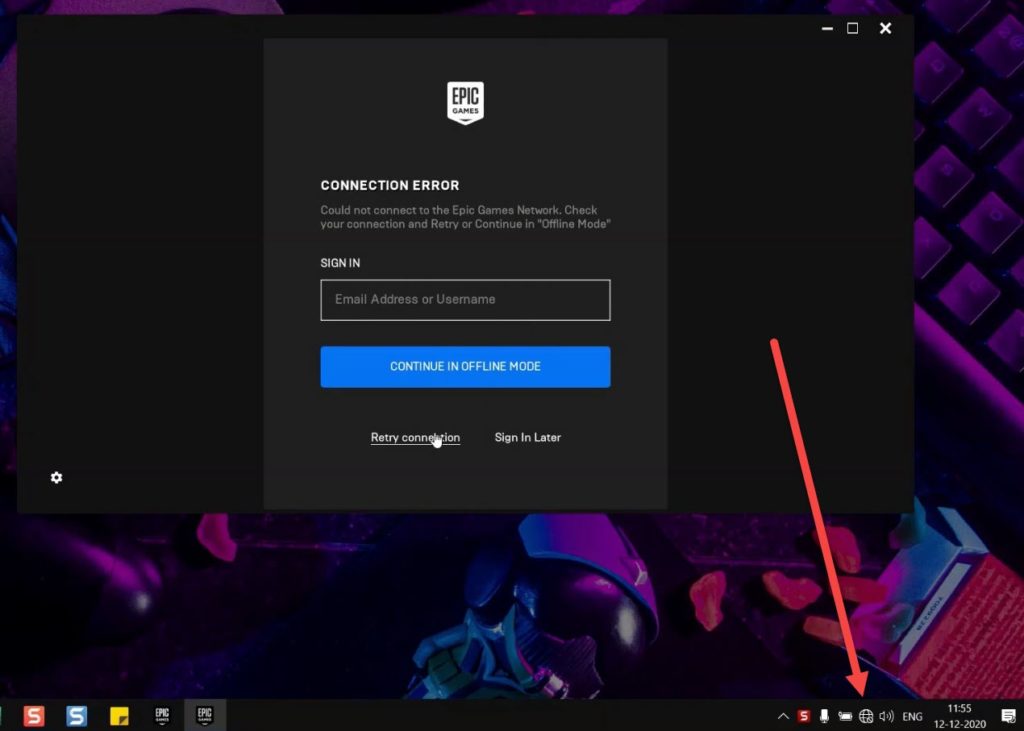This screenshot has width=1024, height=731.
Task: Open the first Epic Games taskbar icon
Action: (162, 716)
